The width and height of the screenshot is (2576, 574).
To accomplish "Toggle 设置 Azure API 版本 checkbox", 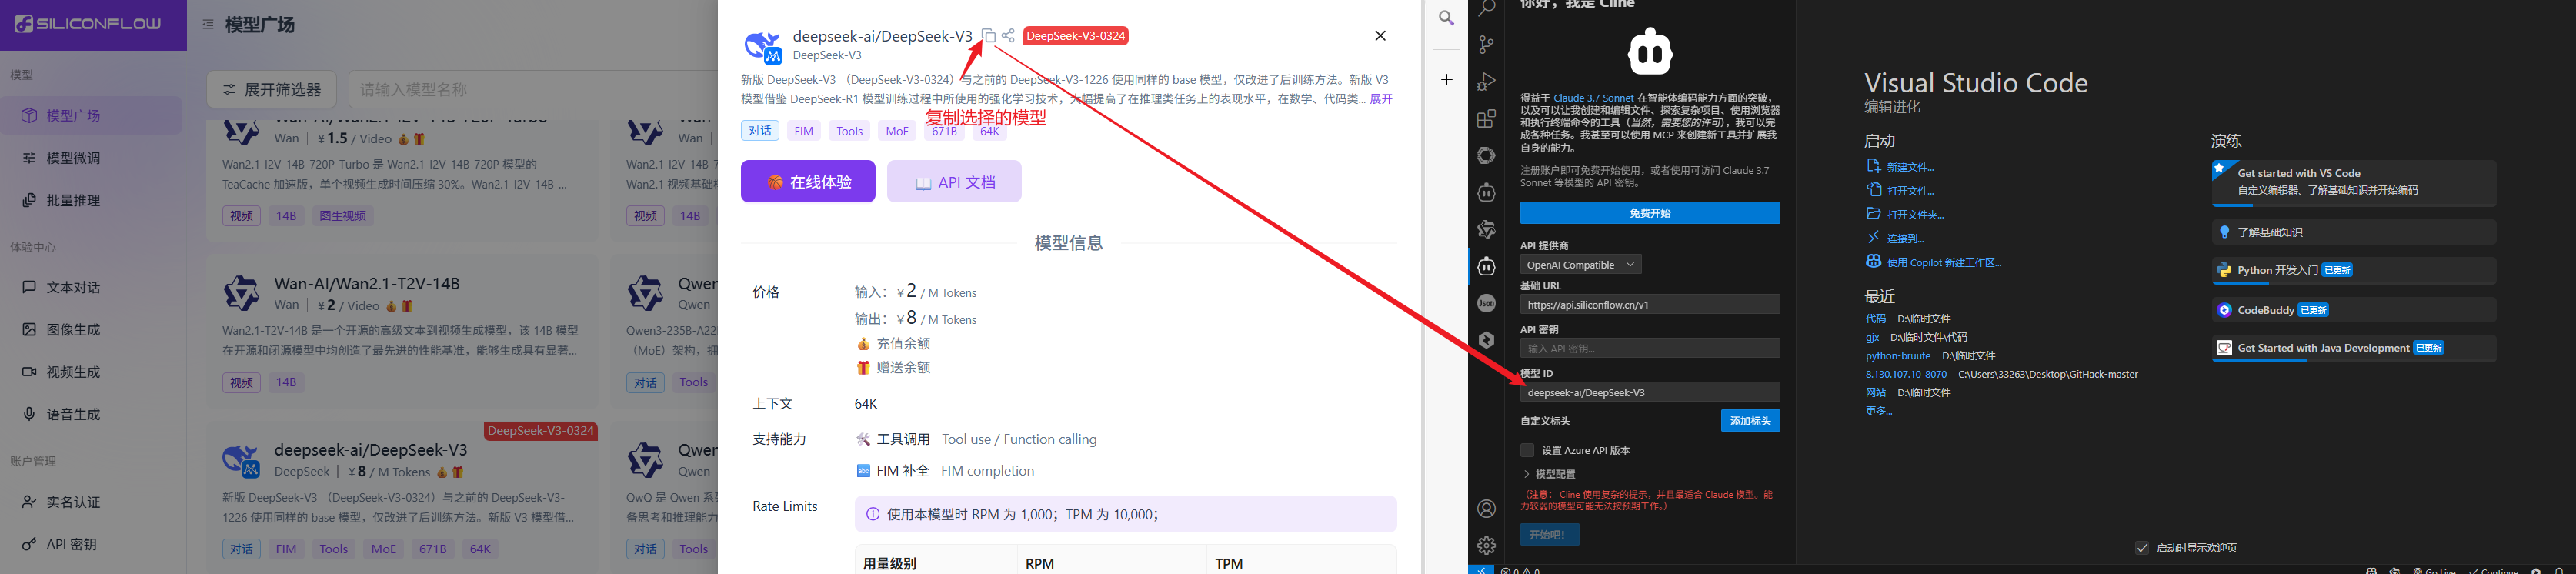I will 1527,450.
